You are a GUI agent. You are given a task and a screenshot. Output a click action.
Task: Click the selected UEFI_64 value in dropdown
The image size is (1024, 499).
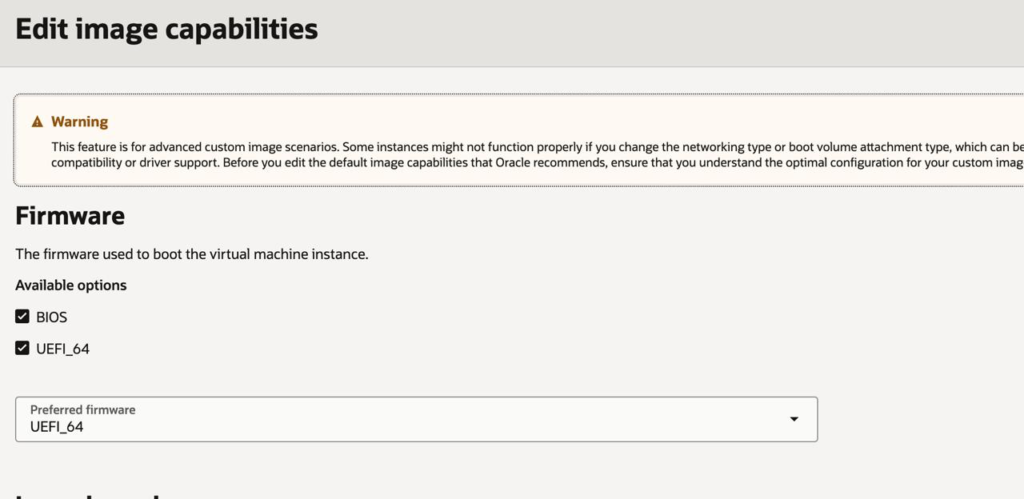pos(57,427)
